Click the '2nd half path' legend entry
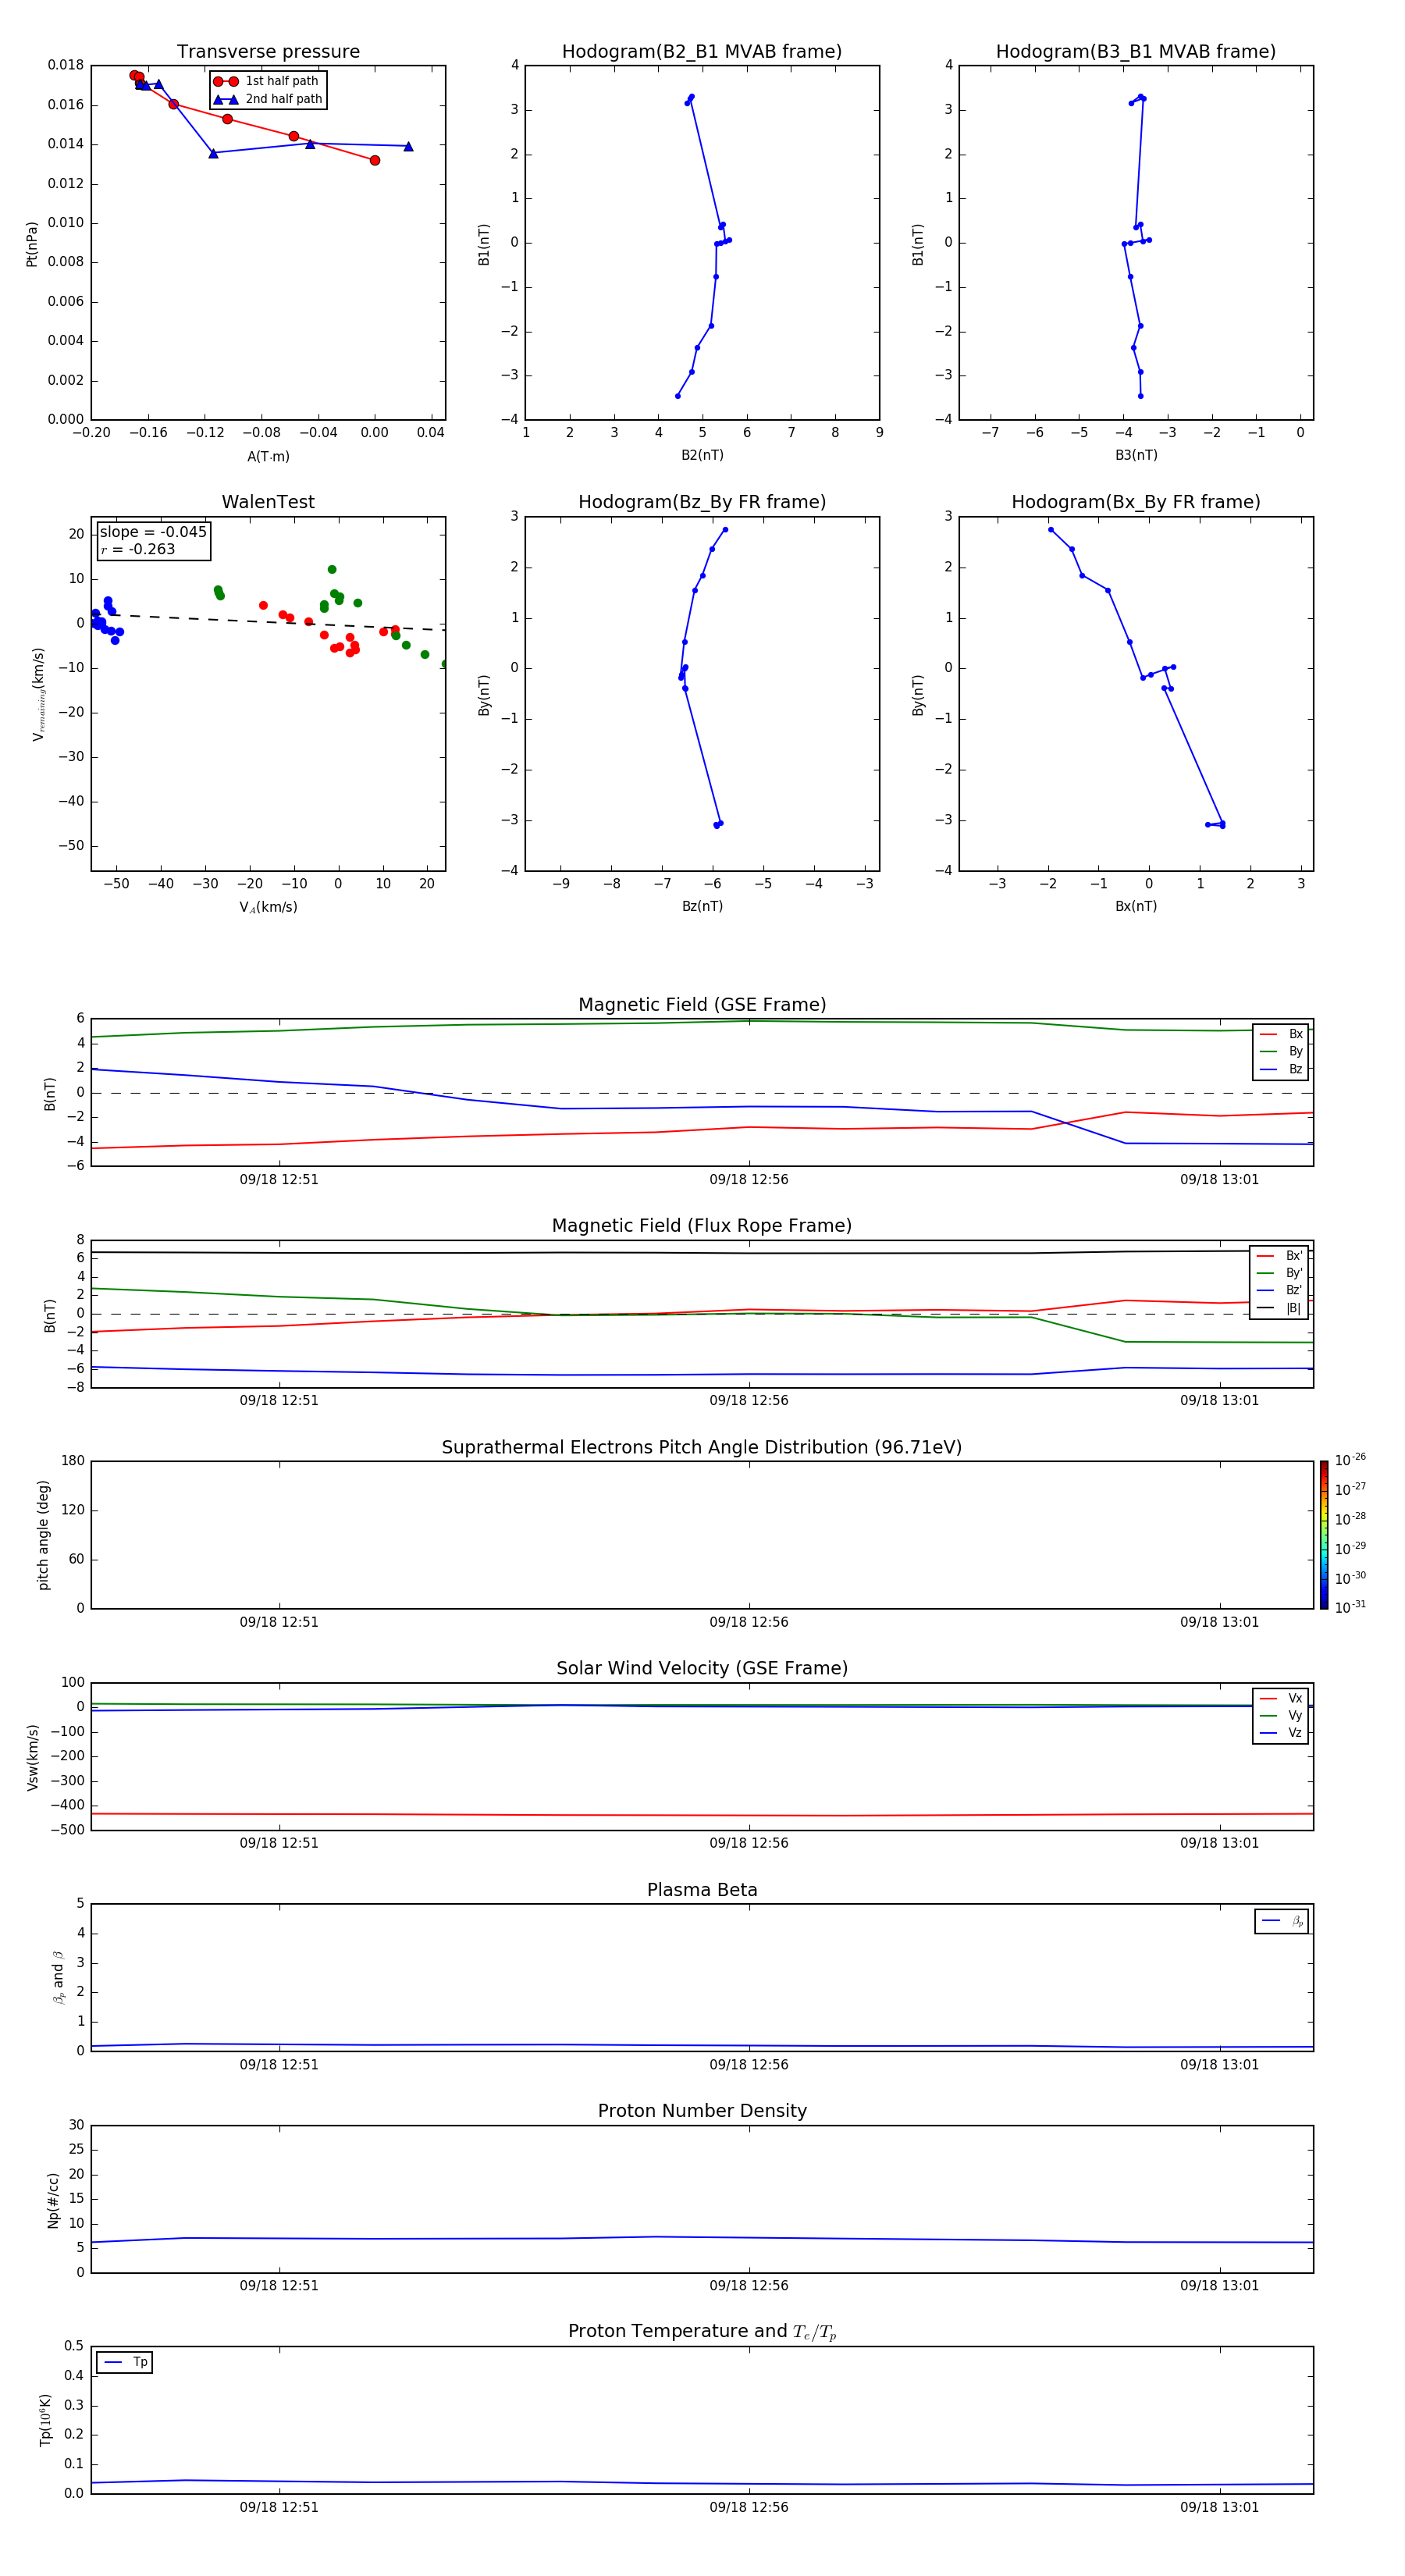The width and height of the screenshot is (1405, 2576). [x=267, y=99]
